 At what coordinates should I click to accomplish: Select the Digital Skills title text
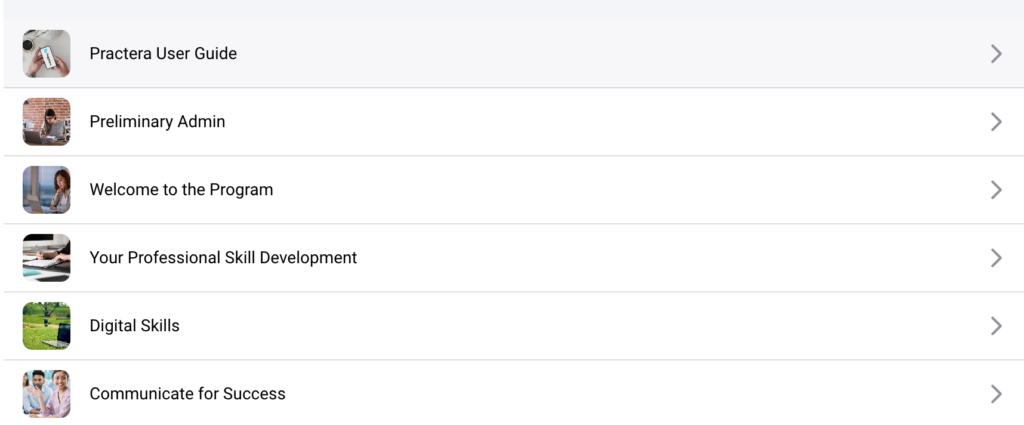(x=134, y=326)
